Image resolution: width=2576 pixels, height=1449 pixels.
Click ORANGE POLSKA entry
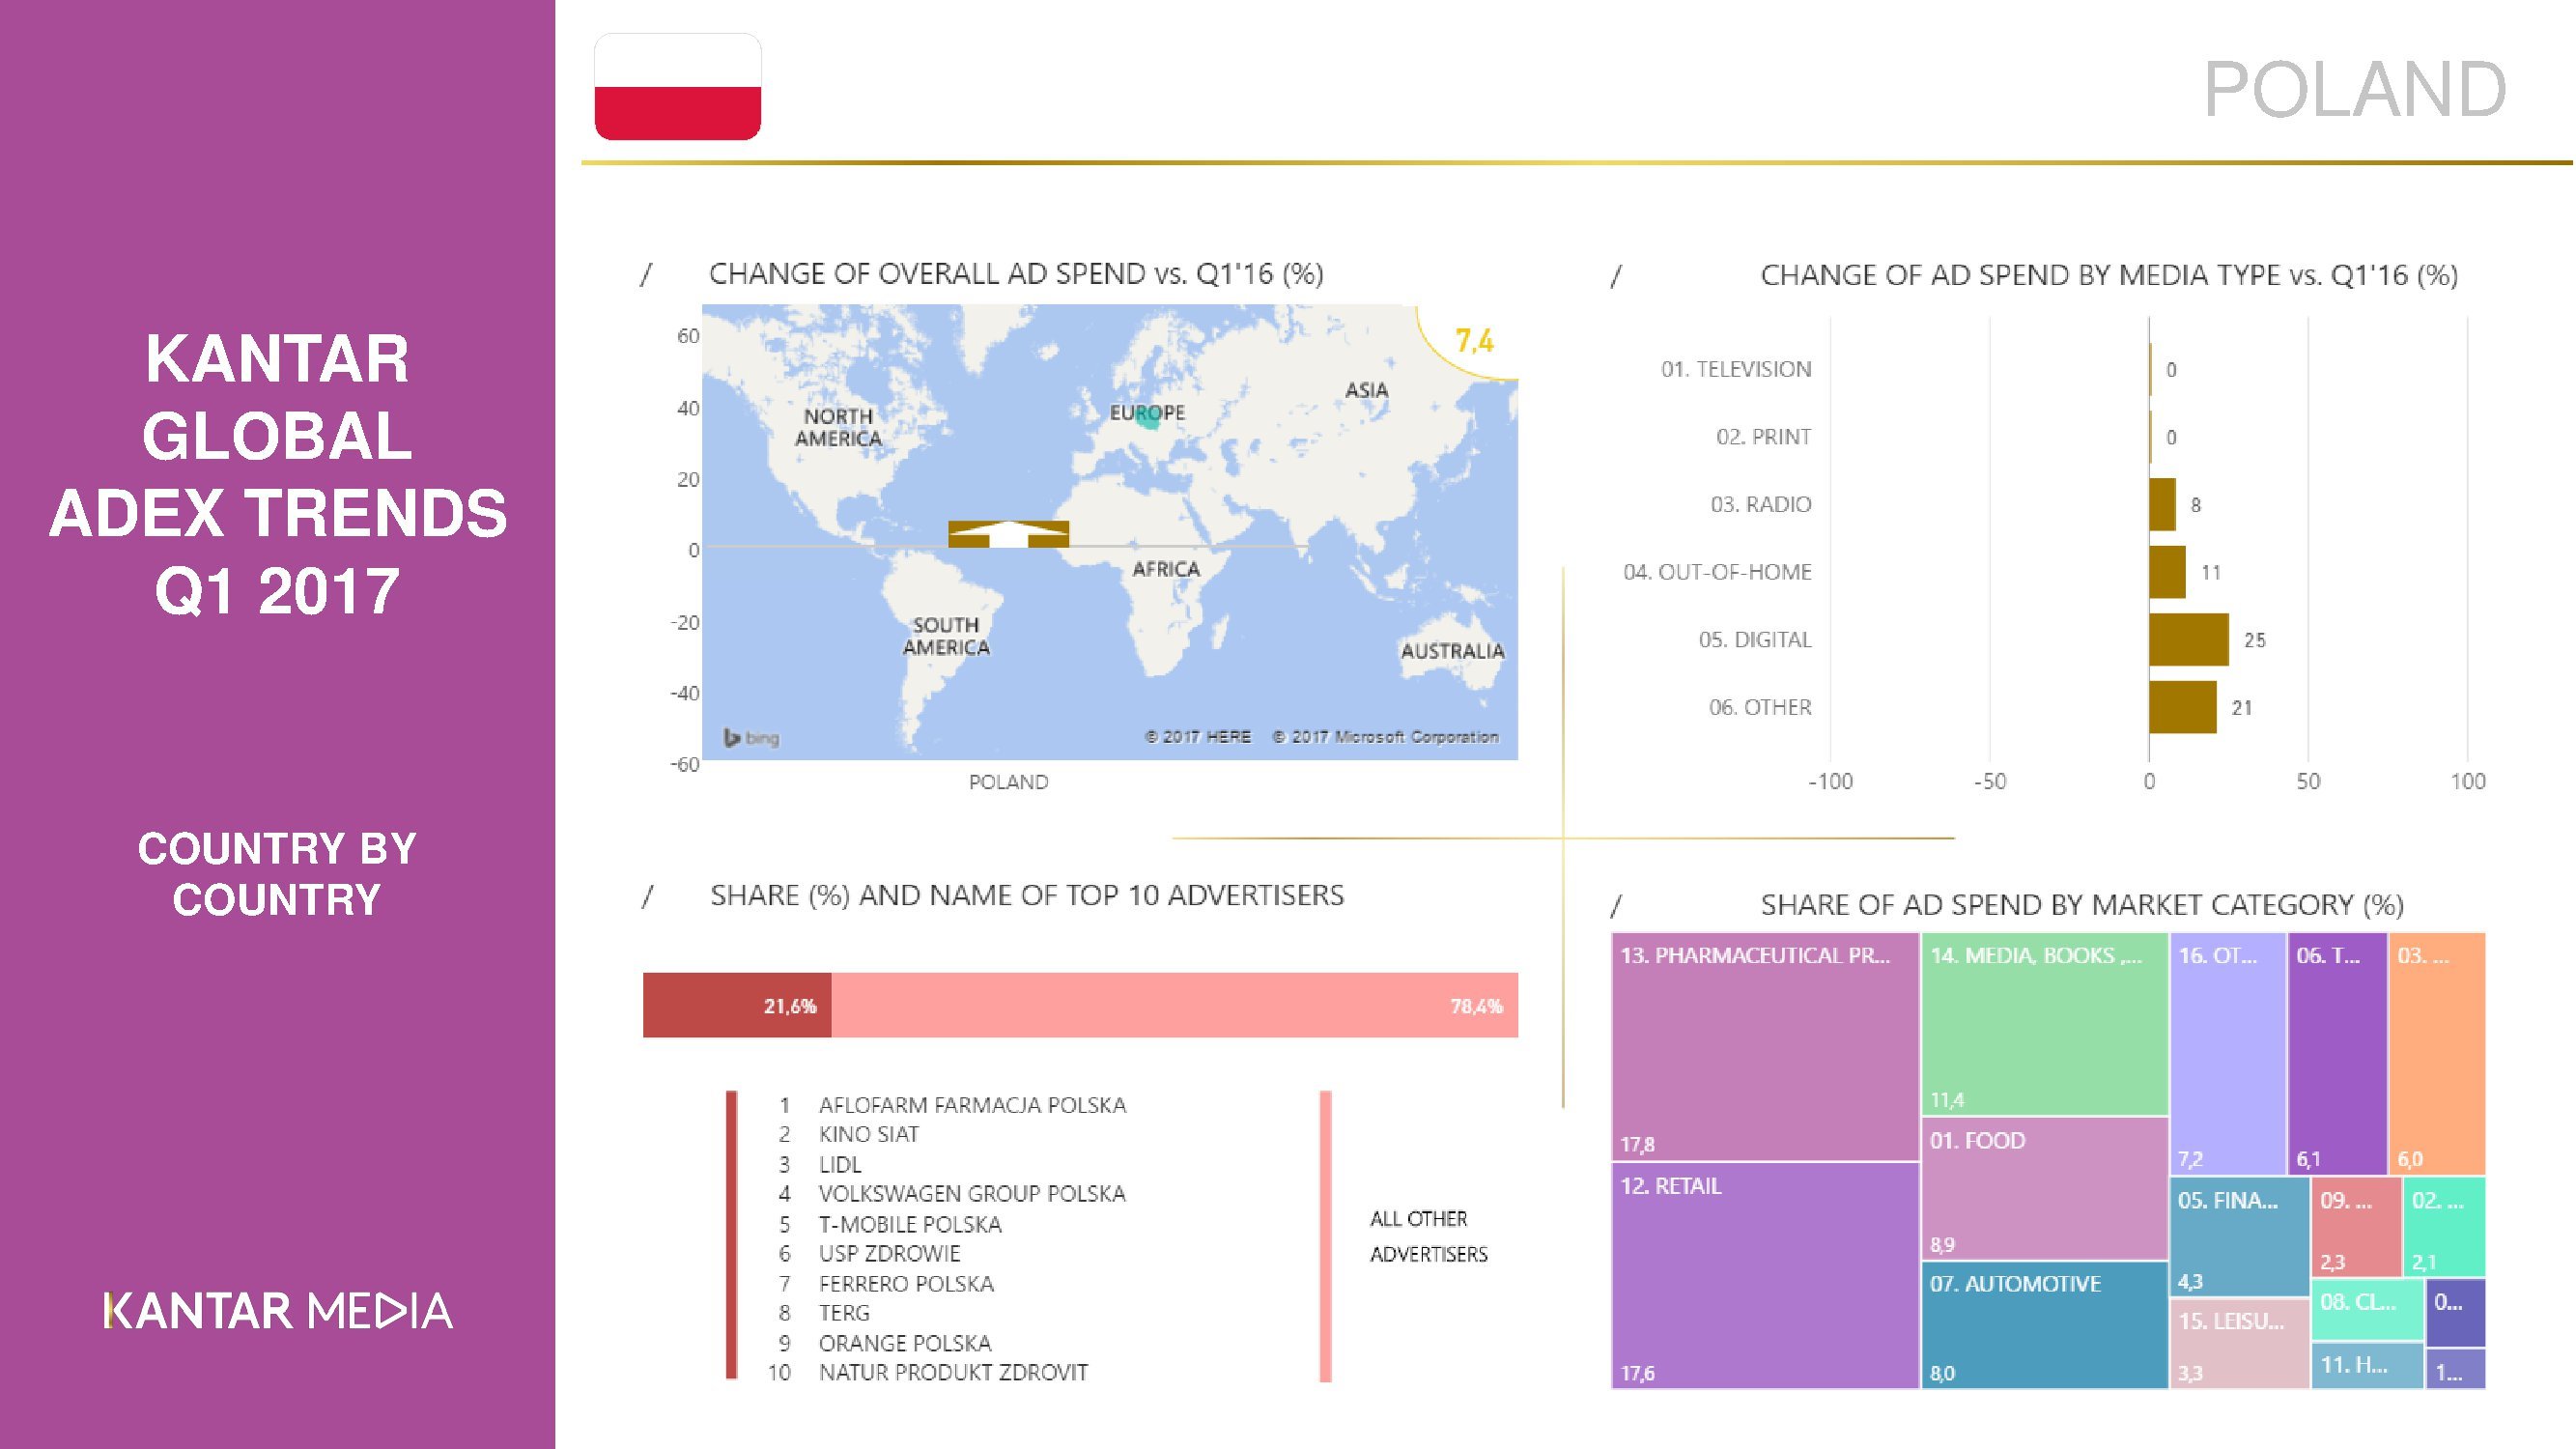[905, 1343]
